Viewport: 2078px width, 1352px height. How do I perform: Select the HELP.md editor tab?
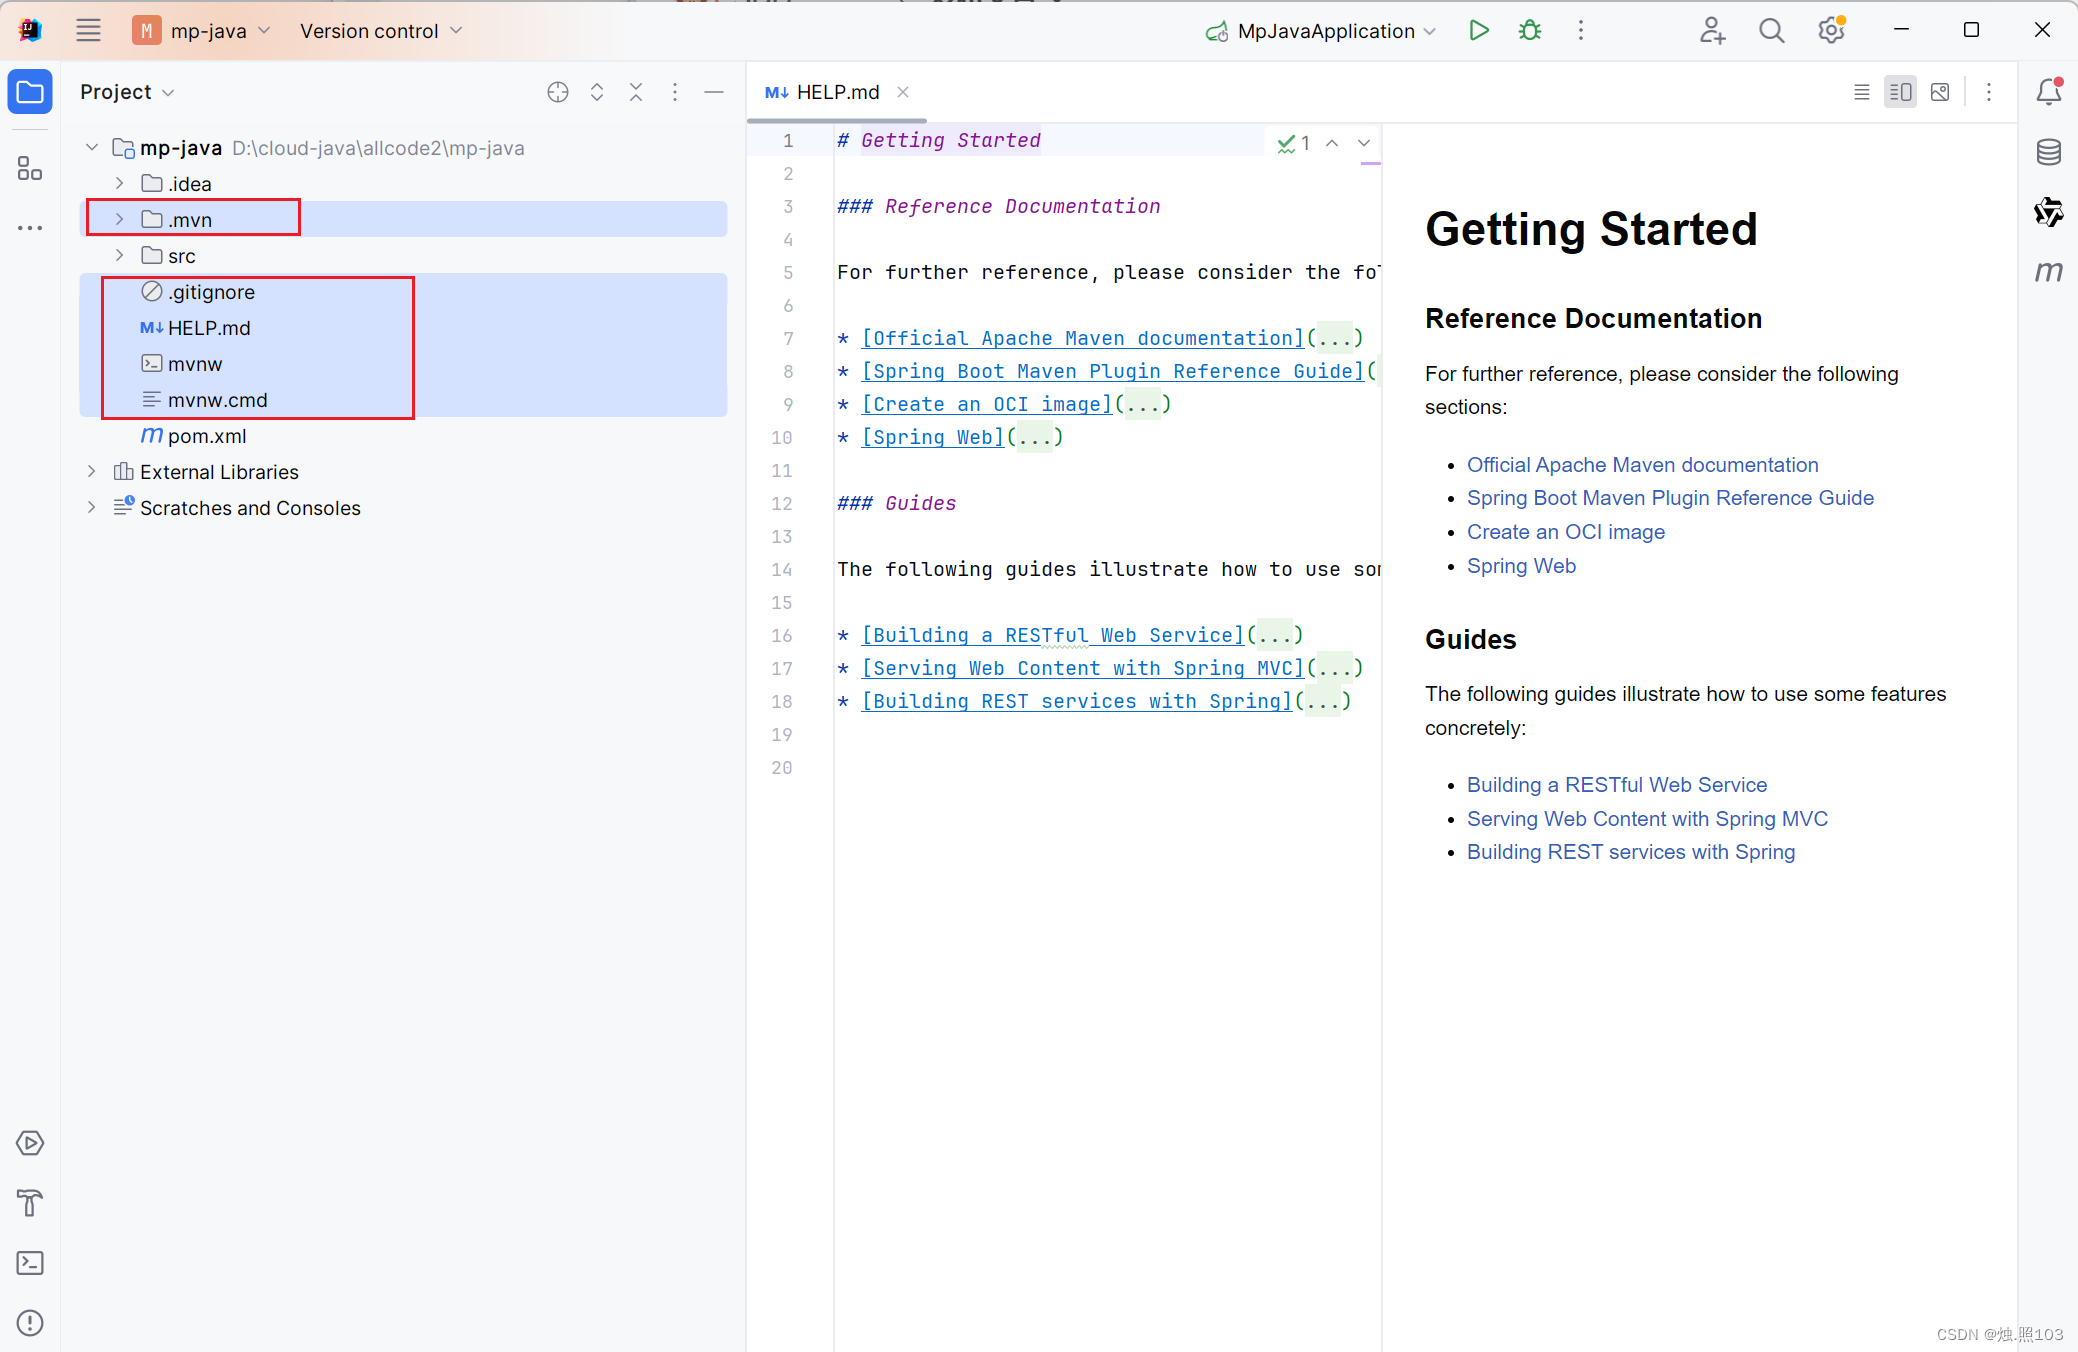(837, 92)
